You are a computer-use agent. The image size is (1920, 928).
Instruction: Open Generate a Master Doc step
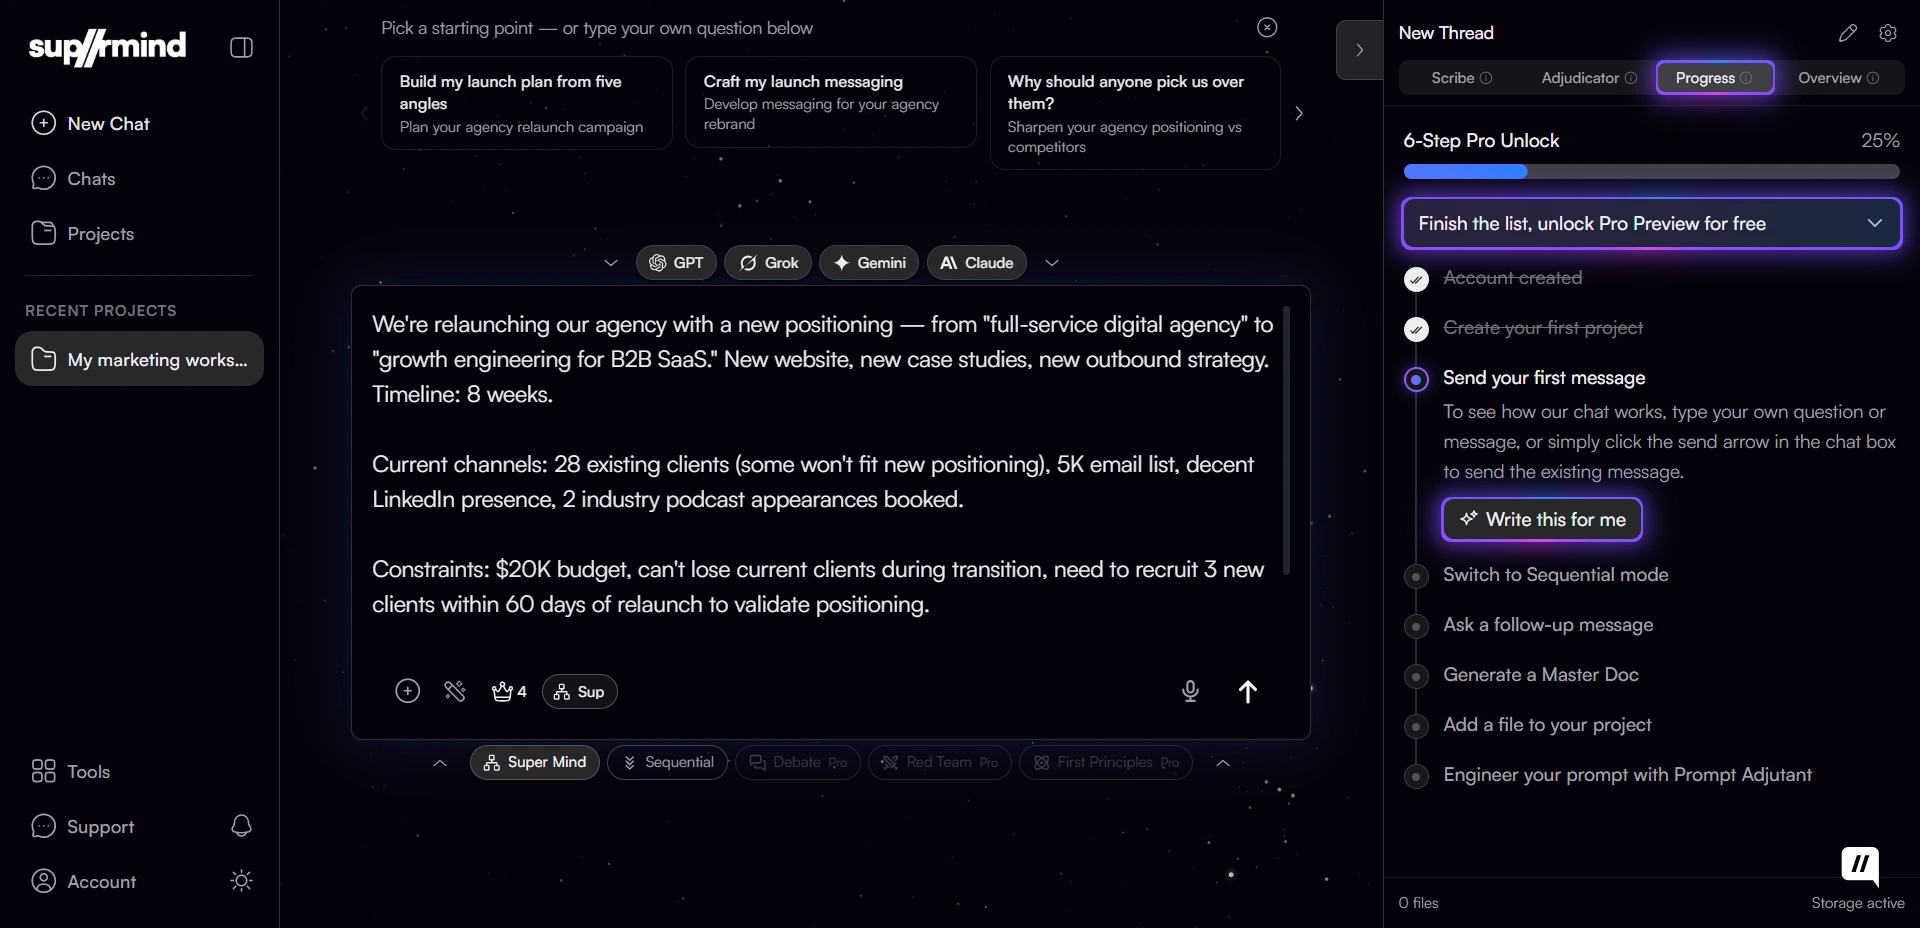point(1541,675)
